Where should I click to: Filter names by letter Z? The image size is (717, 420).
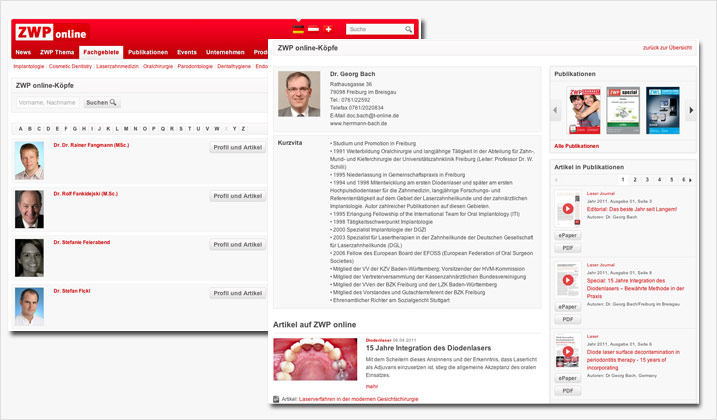[243, 129]
